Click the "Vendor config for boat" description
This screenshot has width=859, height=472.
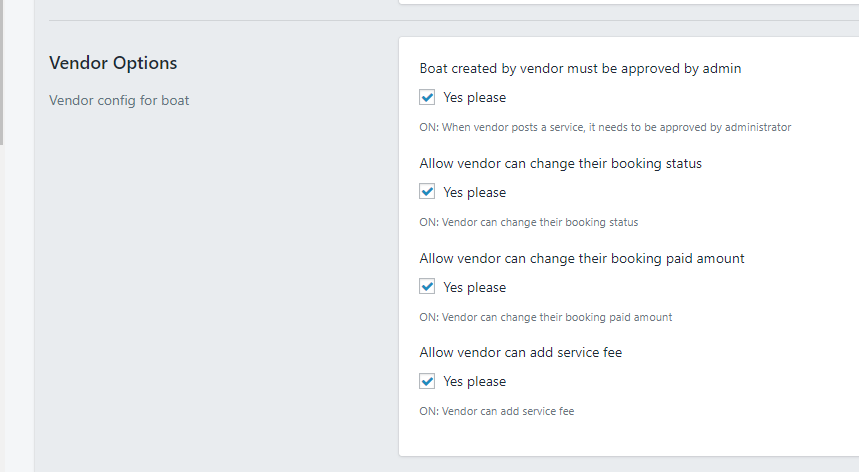119,100
